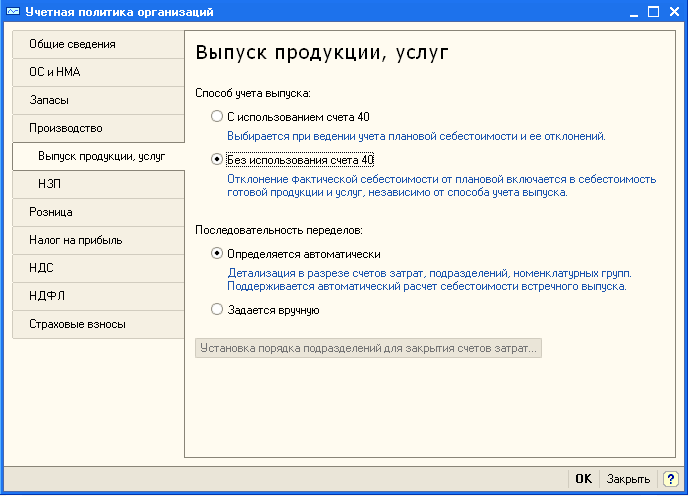Click the window icon in title bar

(x=13, y=12)
